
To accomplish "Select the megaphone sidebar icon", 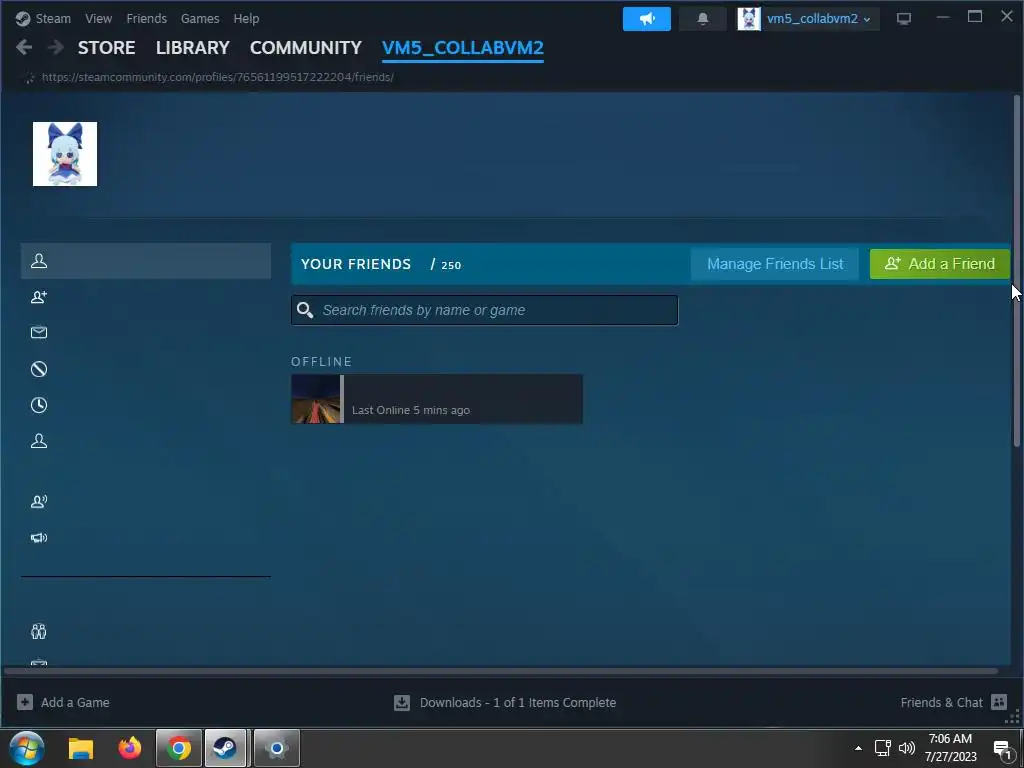I will 39,537.
